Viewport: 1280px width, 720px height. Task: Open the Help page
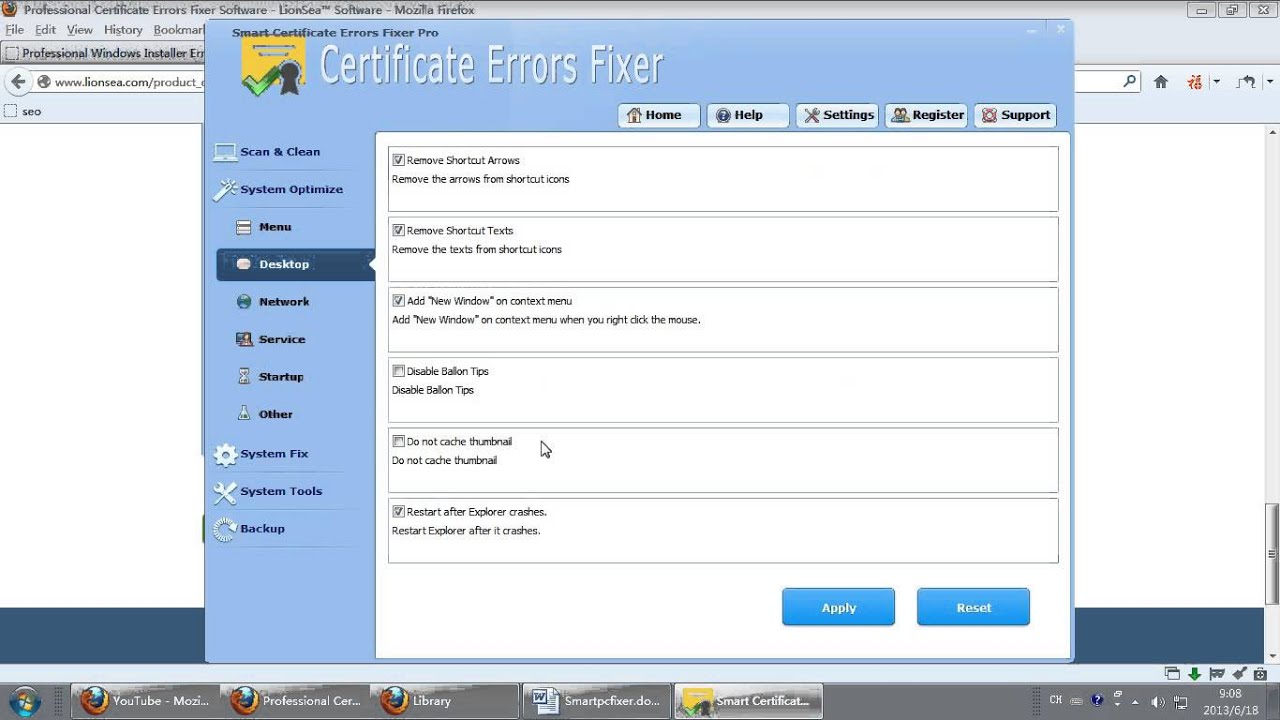747,115
